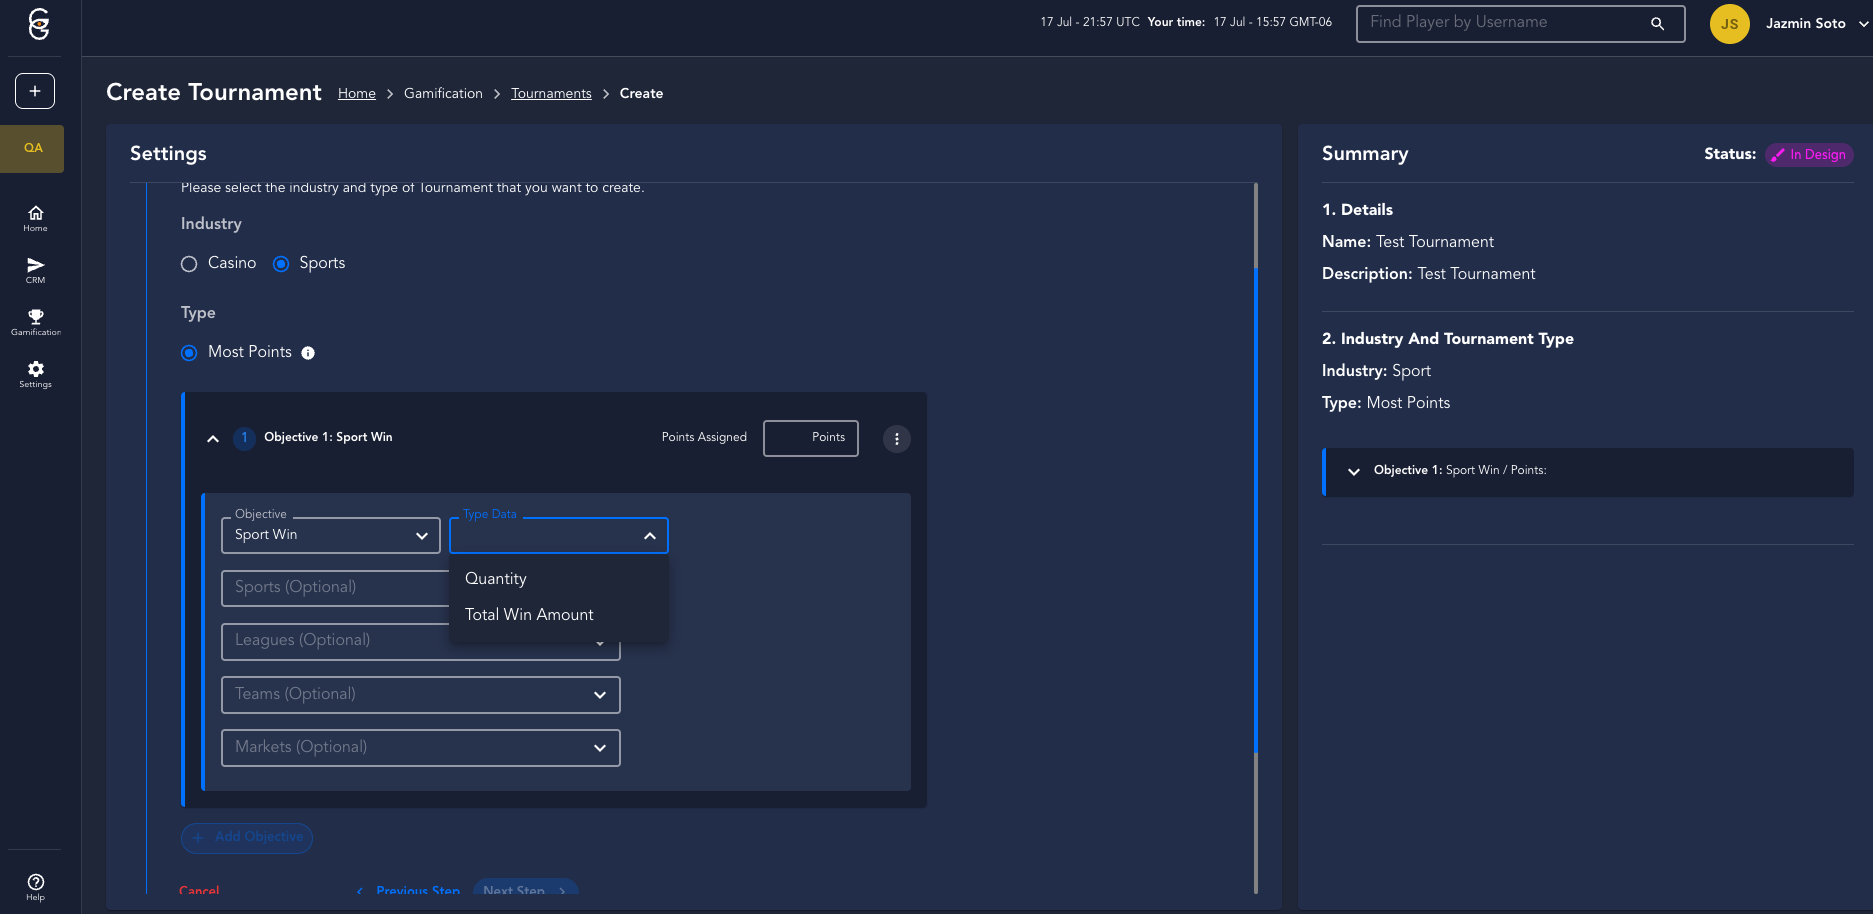Collapse Objective 1 panel with chevron
Screen dimensions: 1873x914
[x=213, y=439]
